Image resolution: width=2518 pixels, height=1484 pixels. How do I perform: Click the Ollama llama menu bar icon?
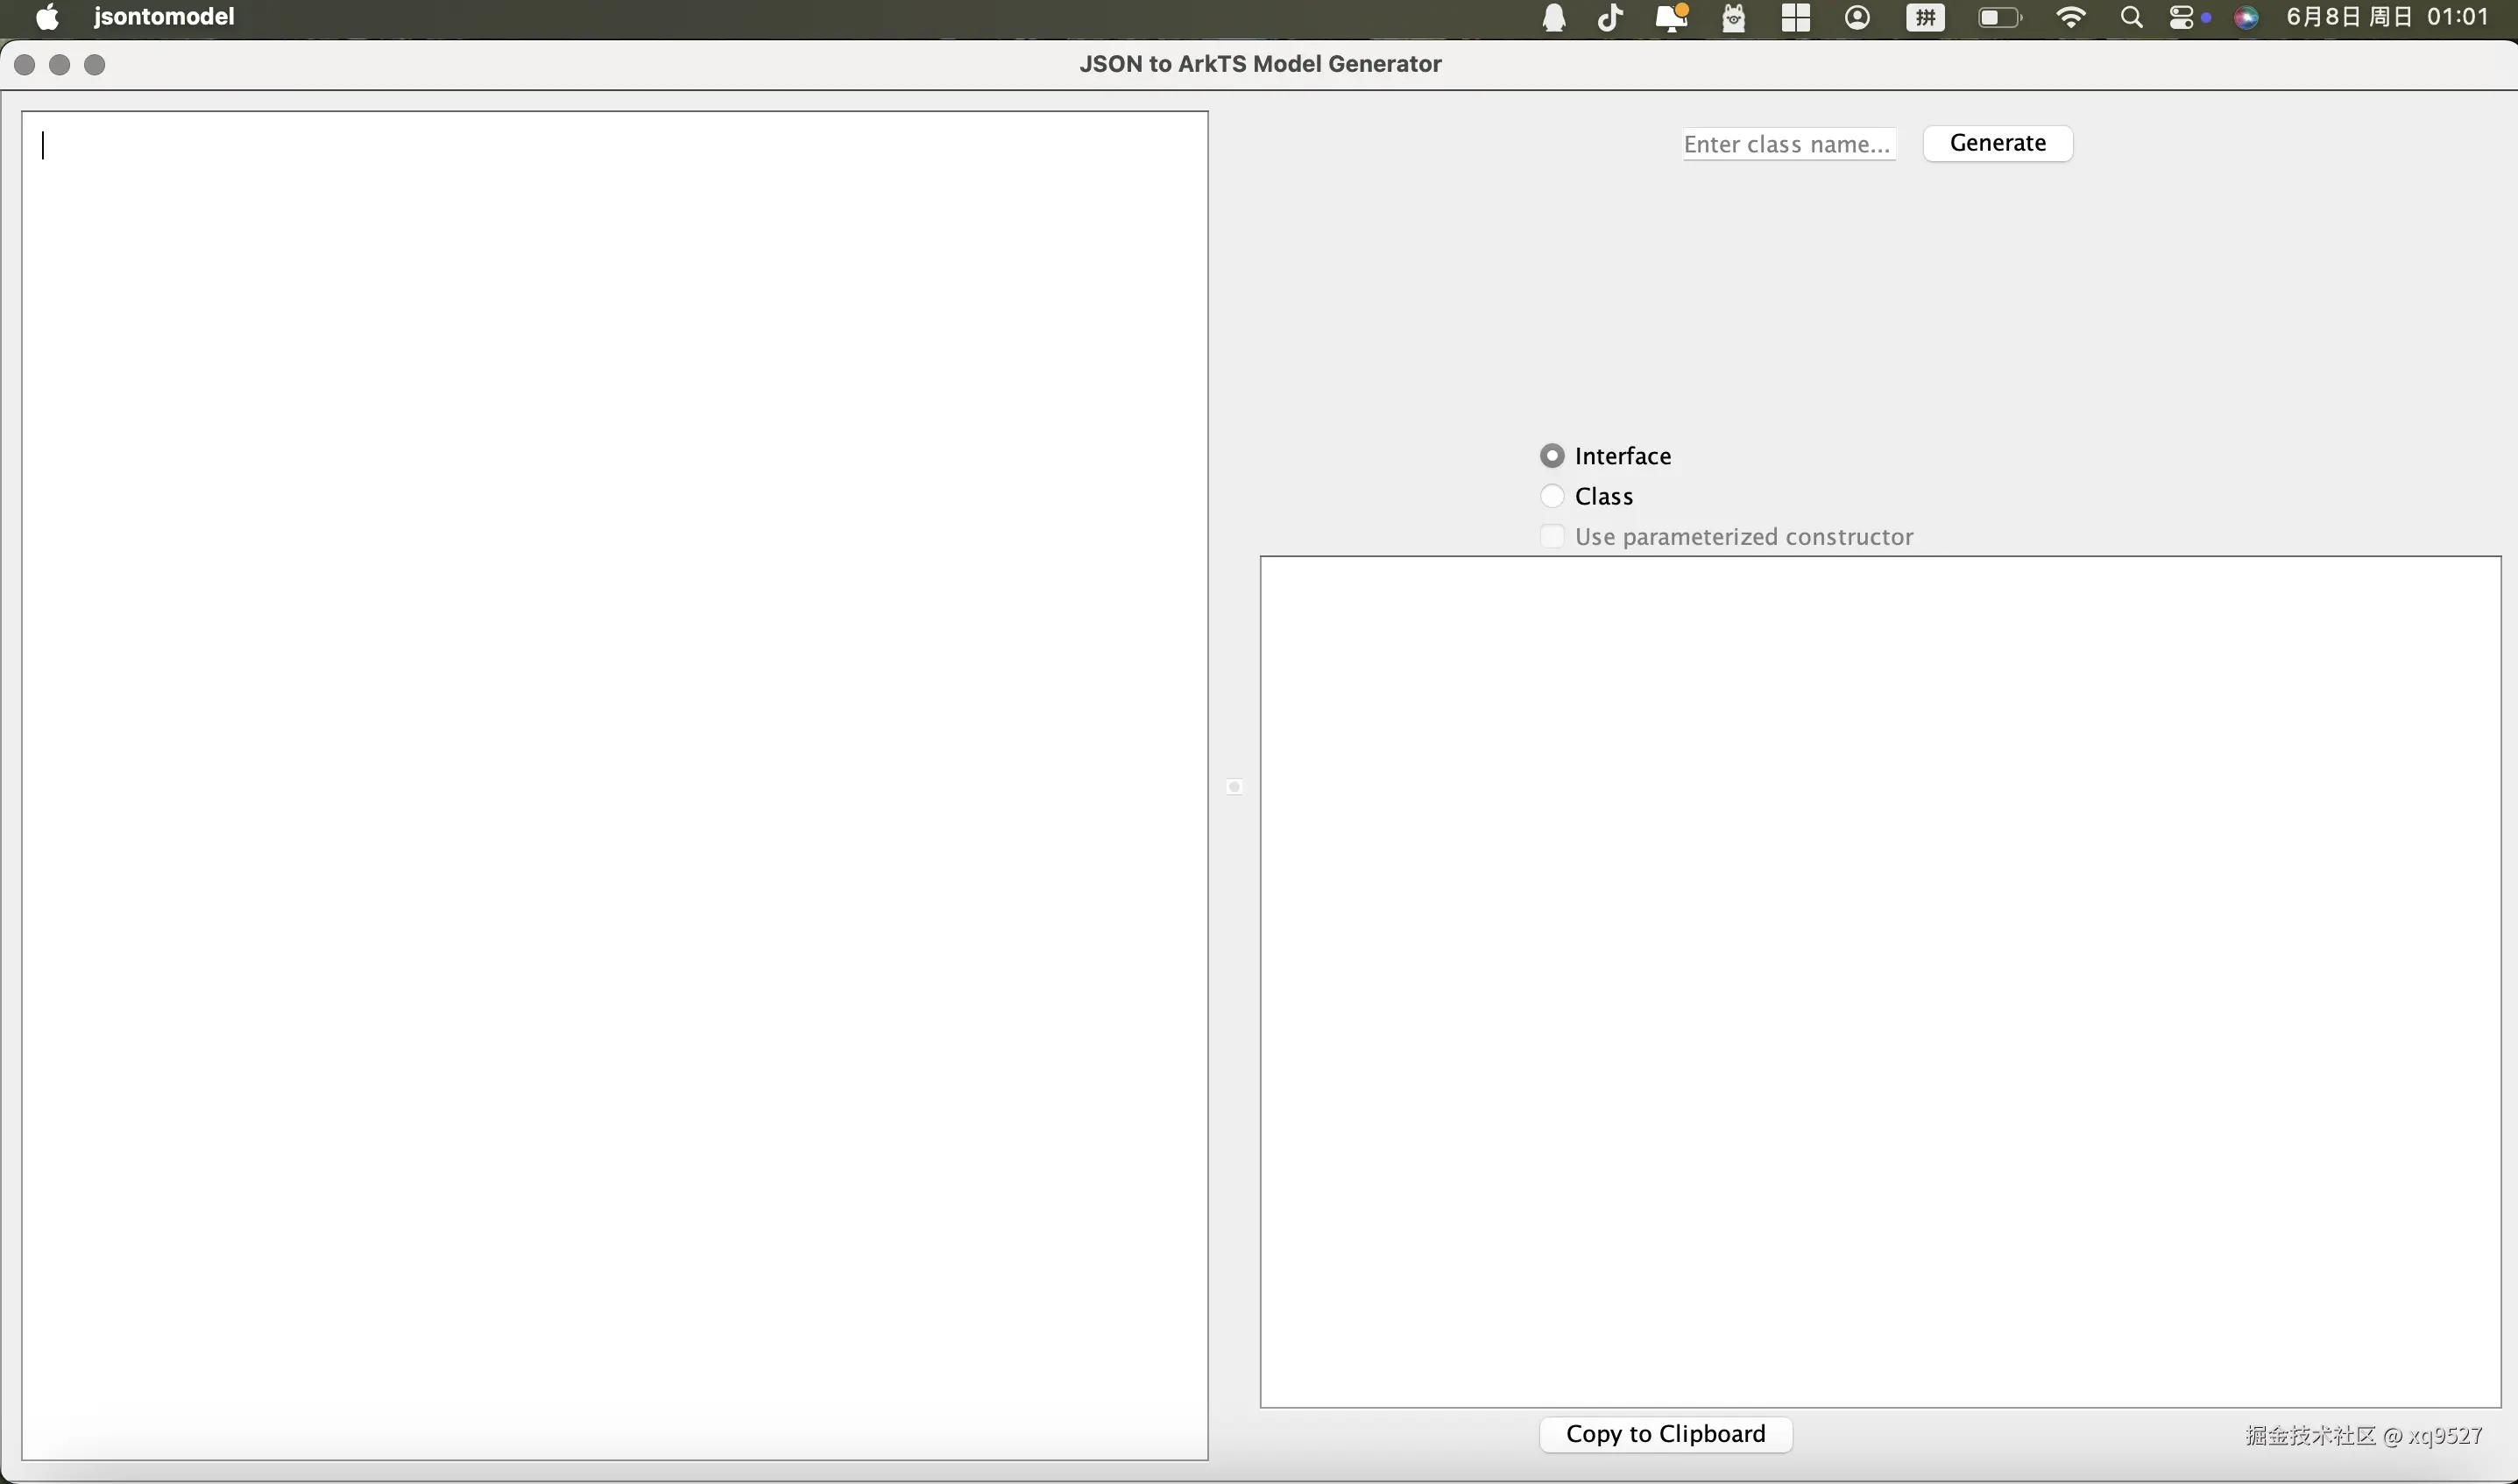click(x=1733, y=18)
